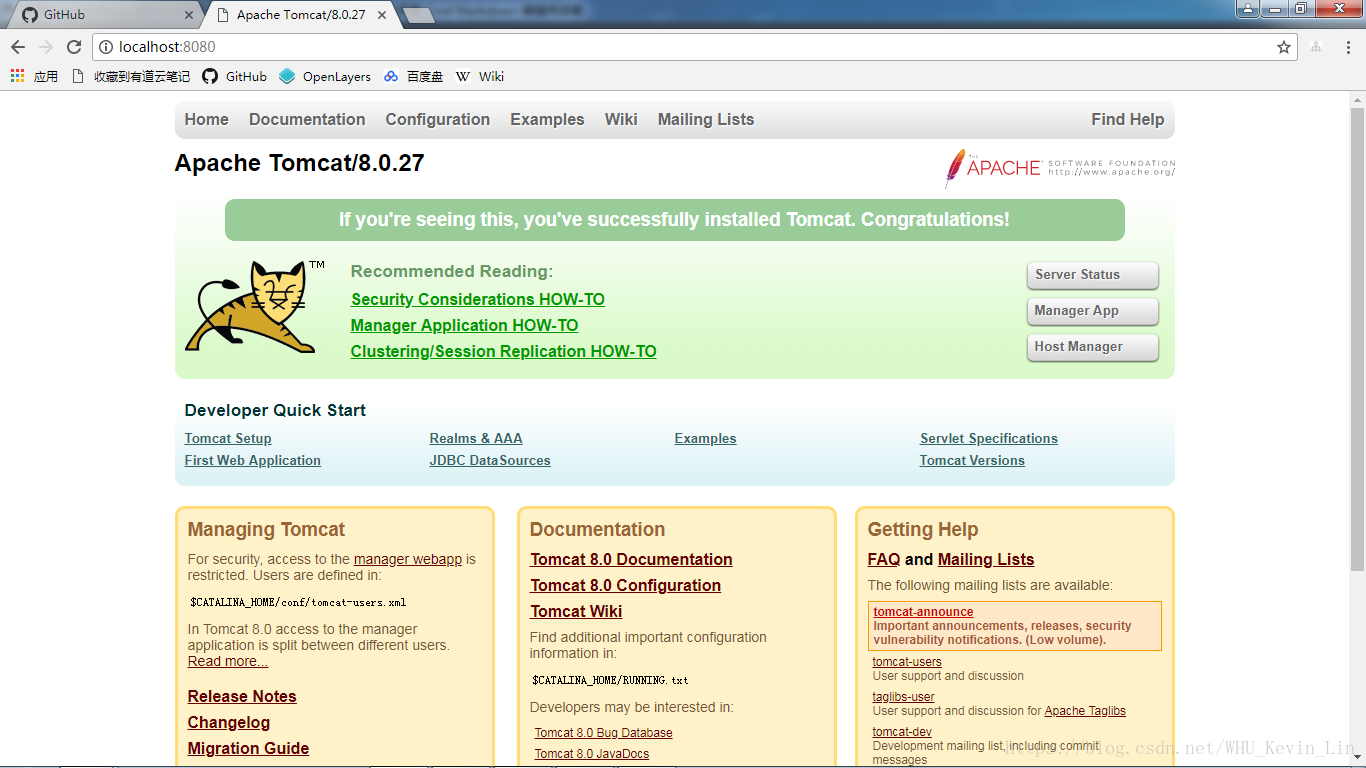Open the Documentation menu item
This screenshot has height=768, width=1366.
pos(307,119)
